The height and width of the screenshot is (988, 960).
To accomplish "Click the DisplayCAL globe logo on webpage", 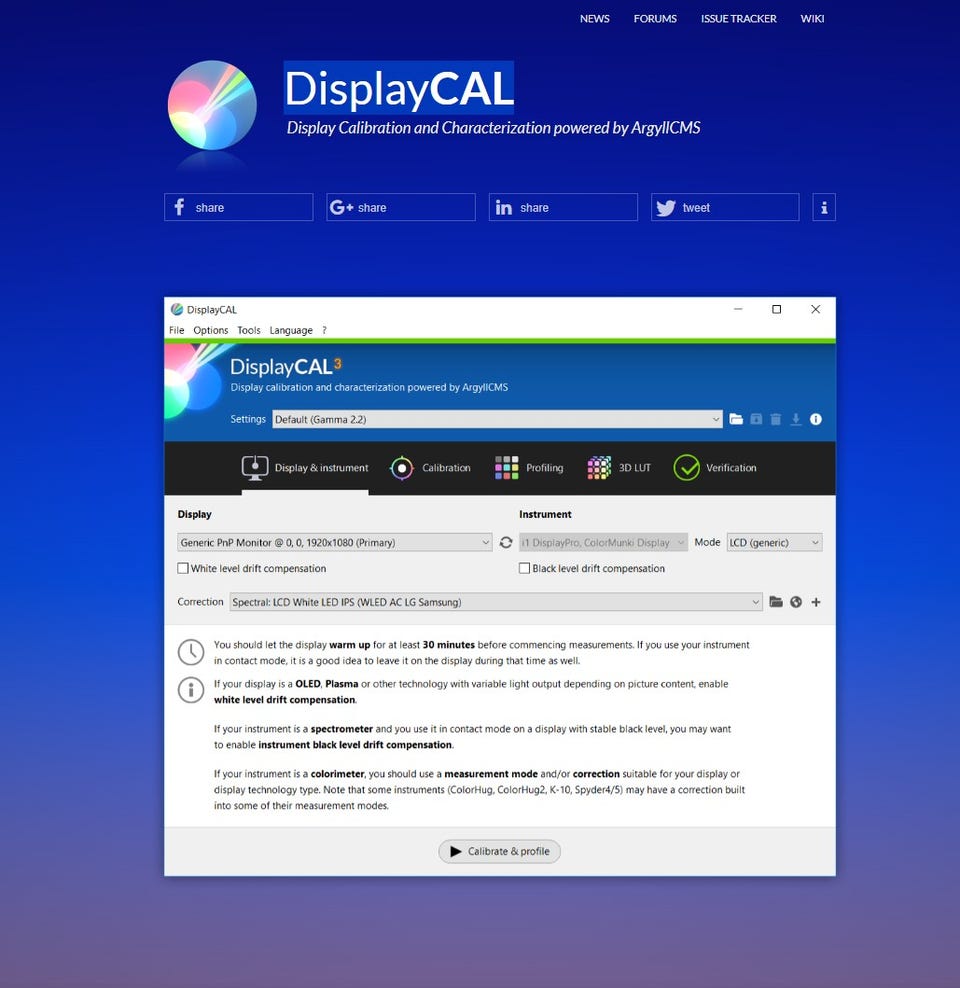I will [x=212, y=105].
